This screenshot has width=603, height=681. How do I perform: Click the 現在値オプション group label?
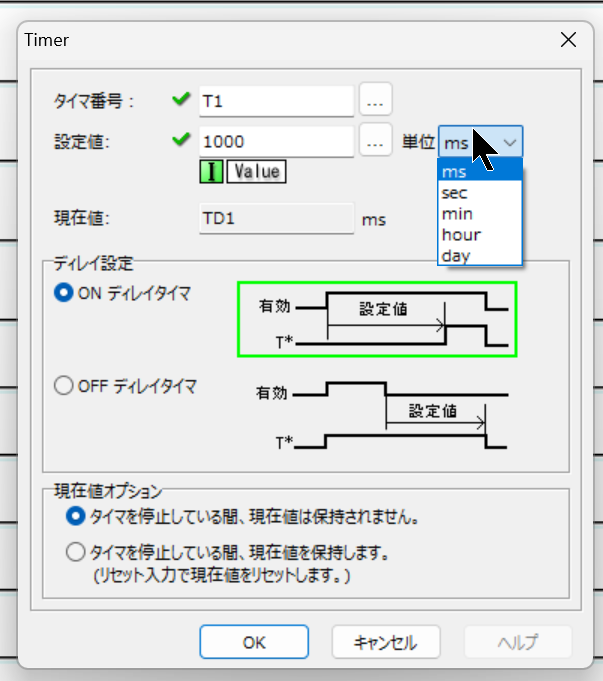108,491
